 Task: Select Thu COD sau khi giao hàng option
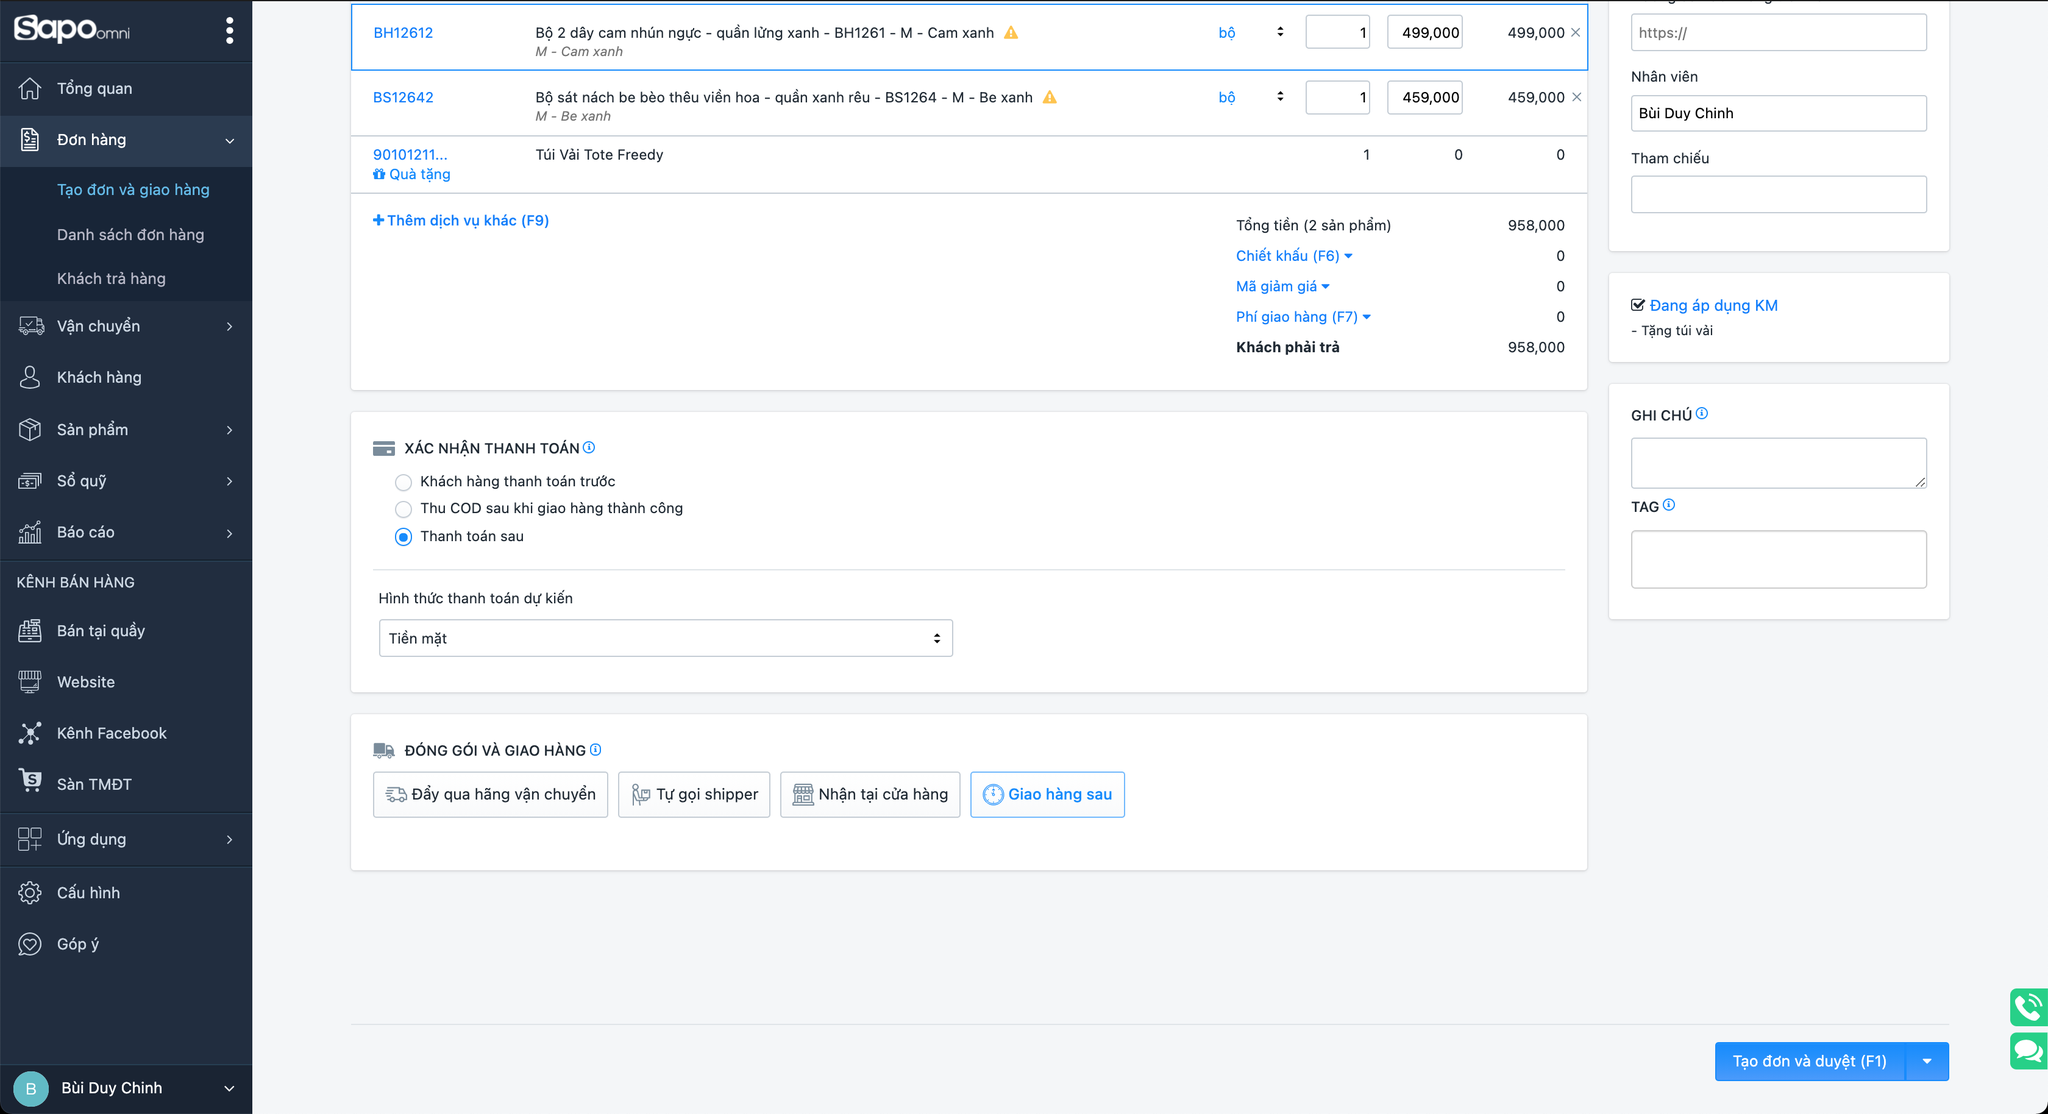coord(403,509)
